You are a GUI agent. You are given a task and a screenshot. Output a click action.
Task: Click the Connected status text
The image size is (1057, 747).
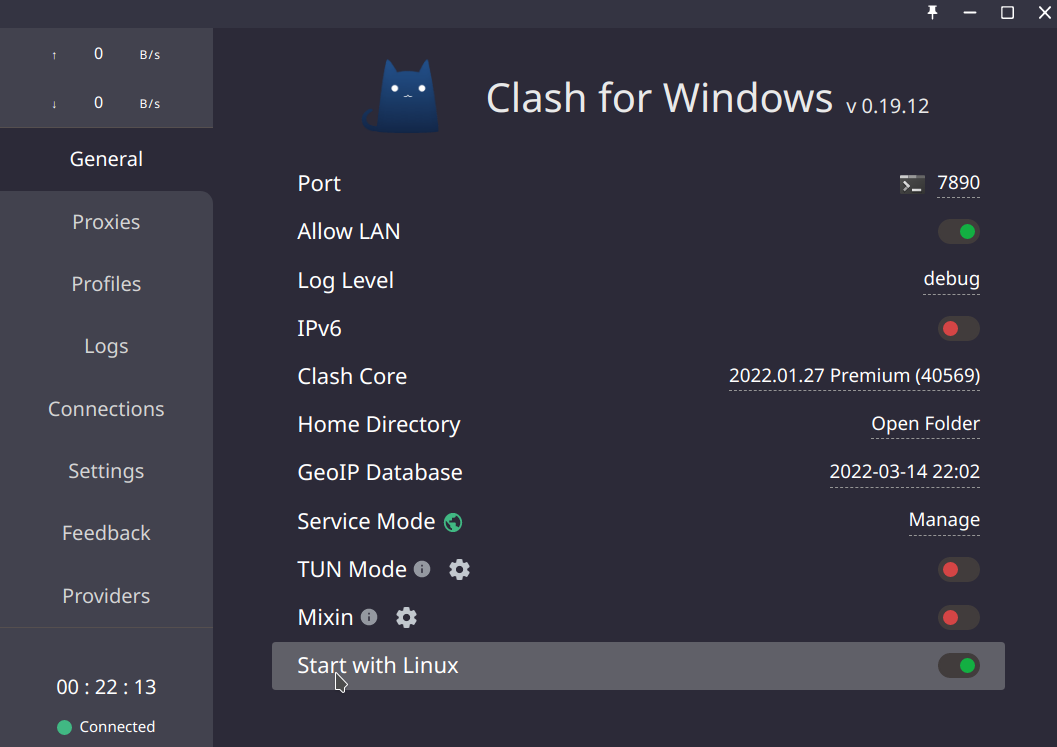click(117, 727)
